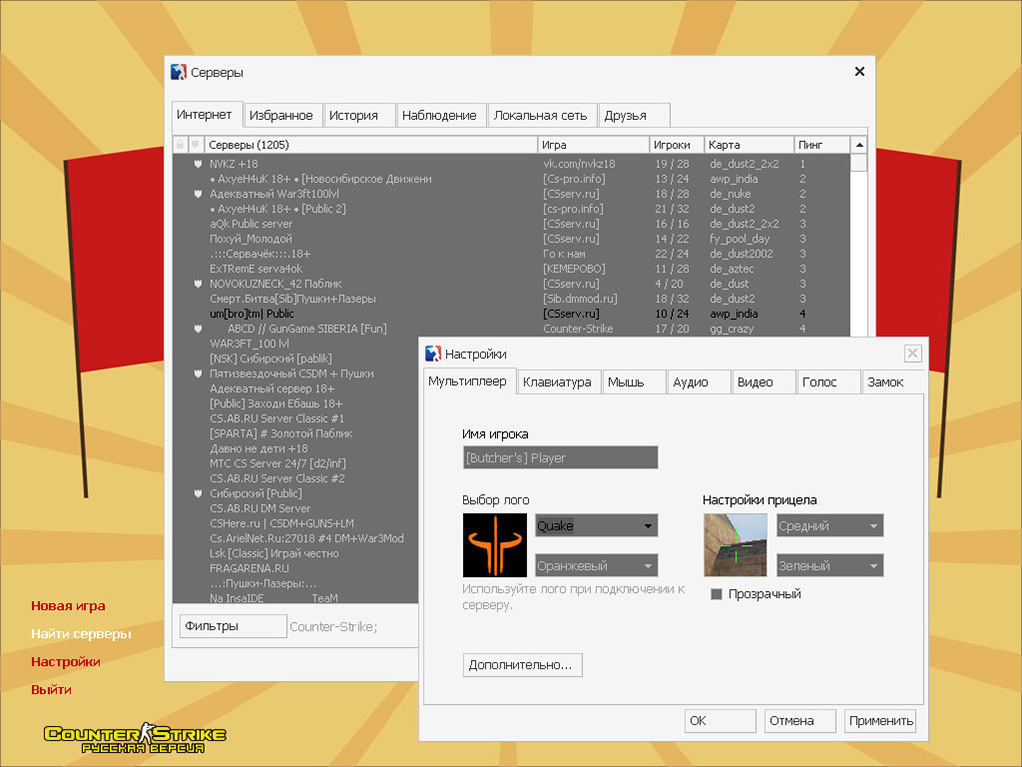The height and width of the screenshot is (767, 1022).
Task: Select the FRAGARENA.RU server row
Action: pos(295,568)
